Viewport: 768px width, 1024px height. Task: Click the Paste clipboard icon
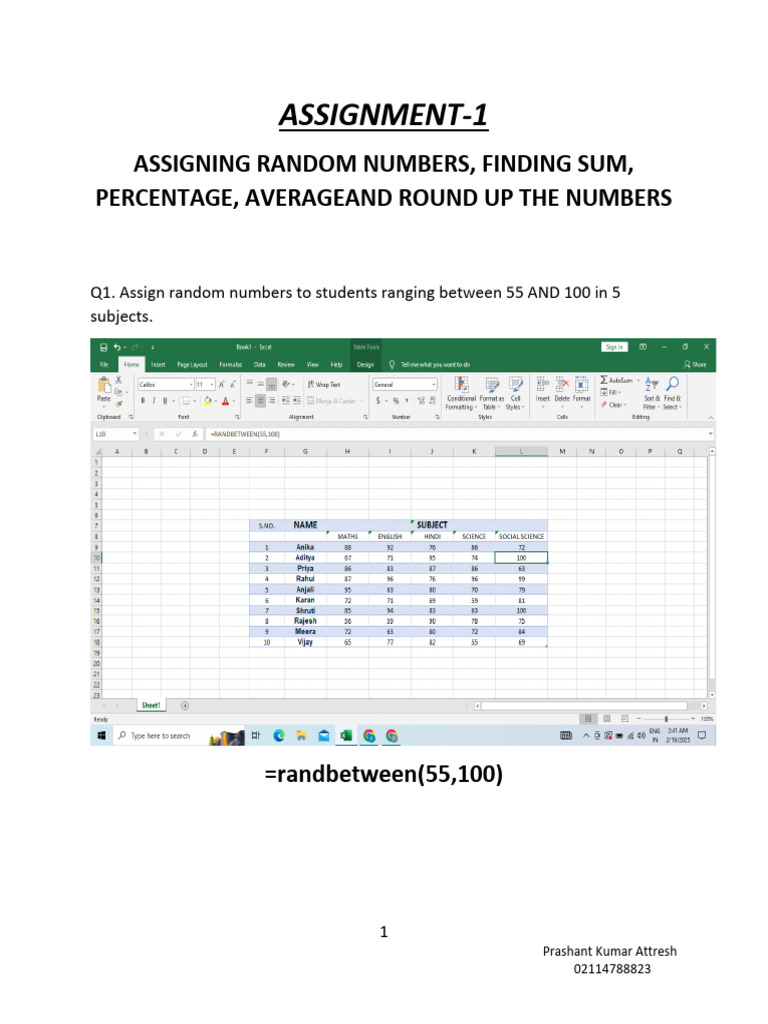(104, 385)
